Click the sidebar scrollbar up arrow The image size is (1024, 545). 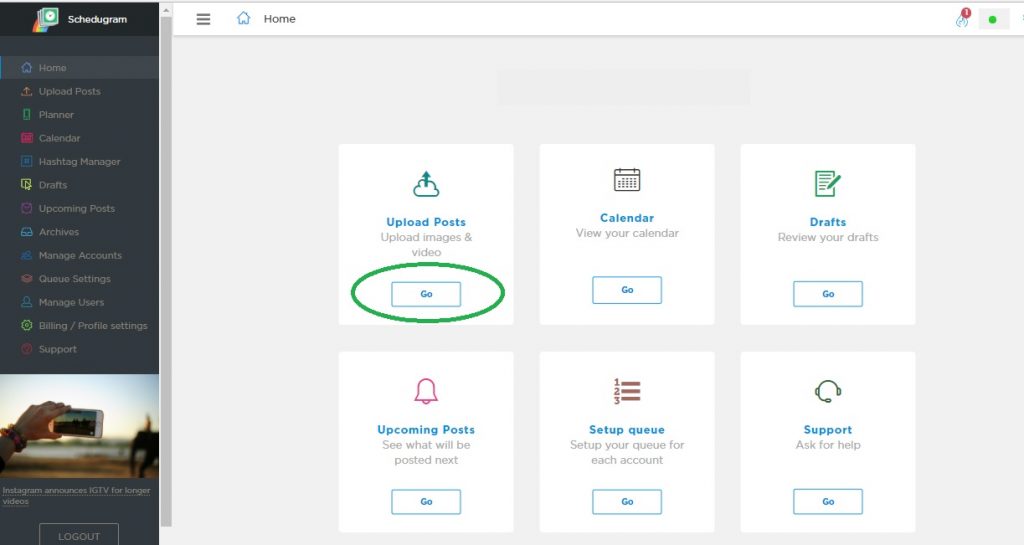click(x=166, y=10)
